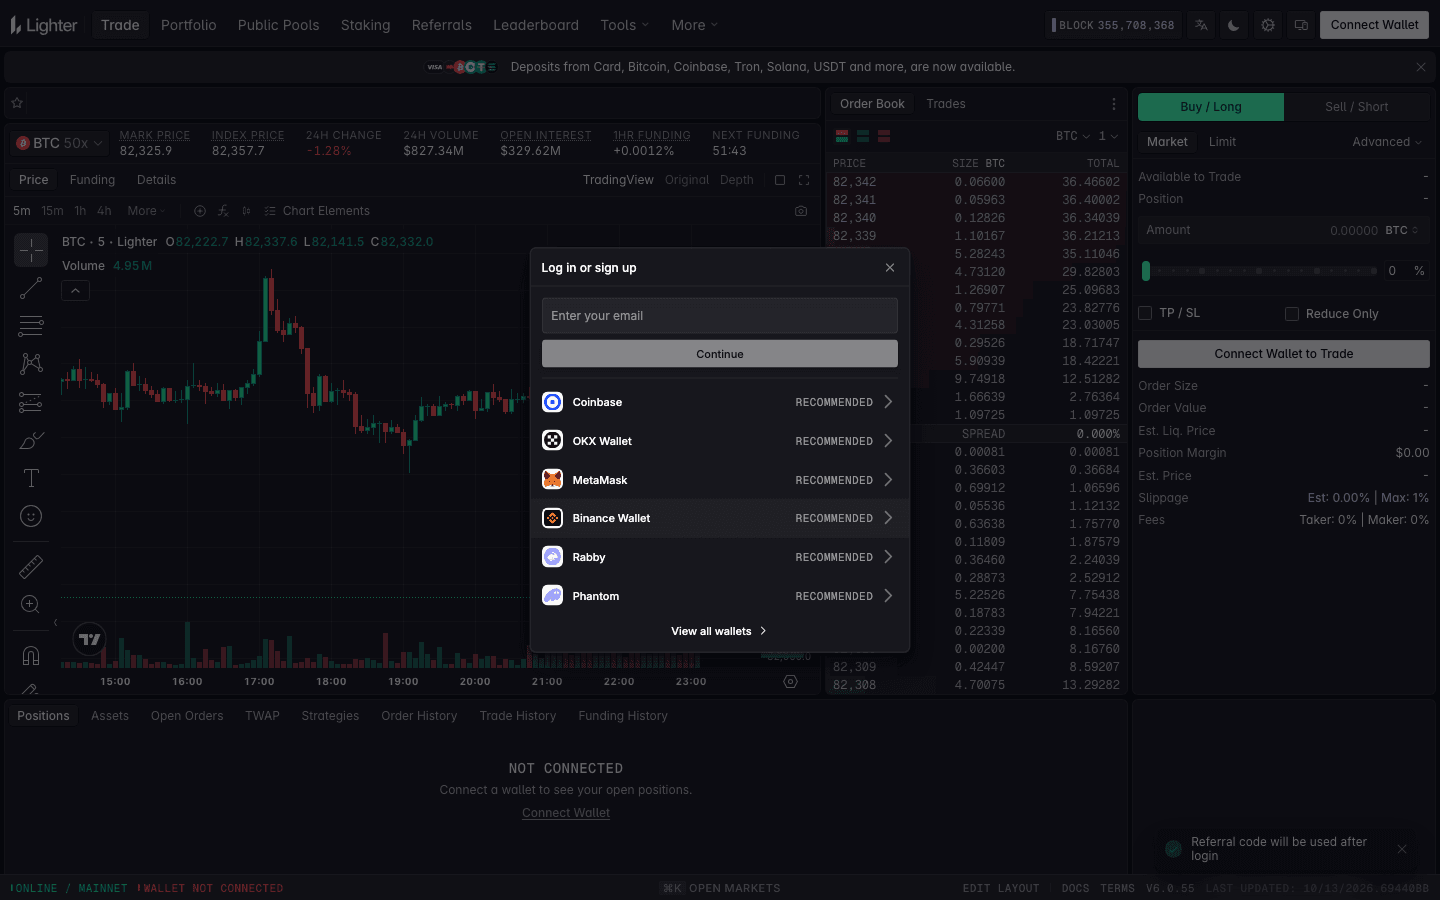The width and height of the screenshot is (1440, 900).
Task: Favorite the market with star icon
Action: click(17, 103)
